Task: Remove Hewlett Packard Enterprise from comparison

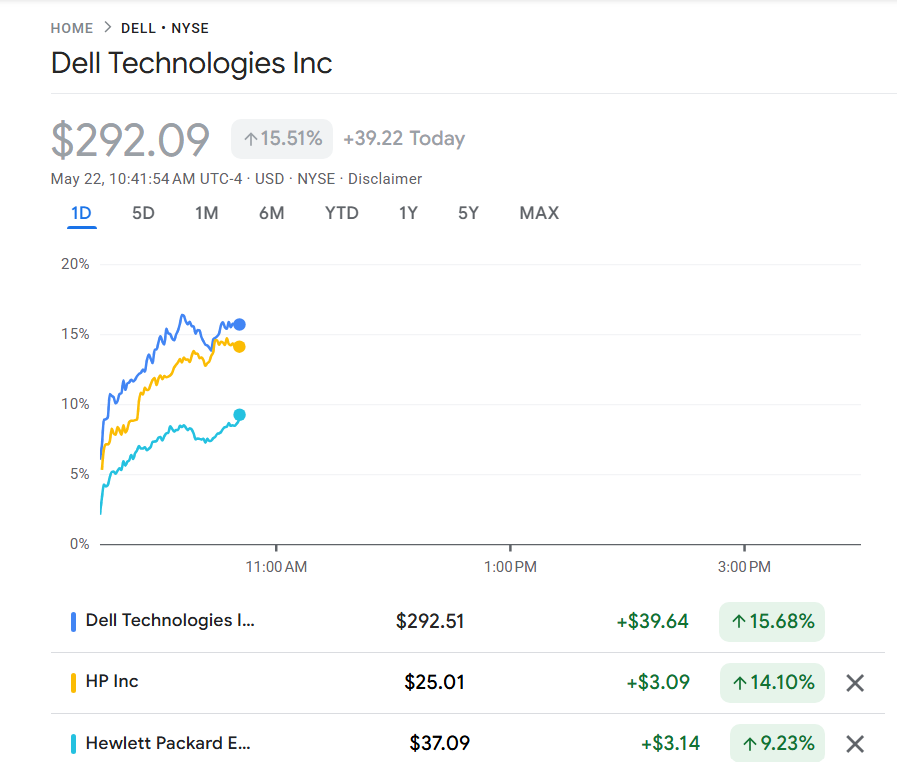Action: point(855,744)
